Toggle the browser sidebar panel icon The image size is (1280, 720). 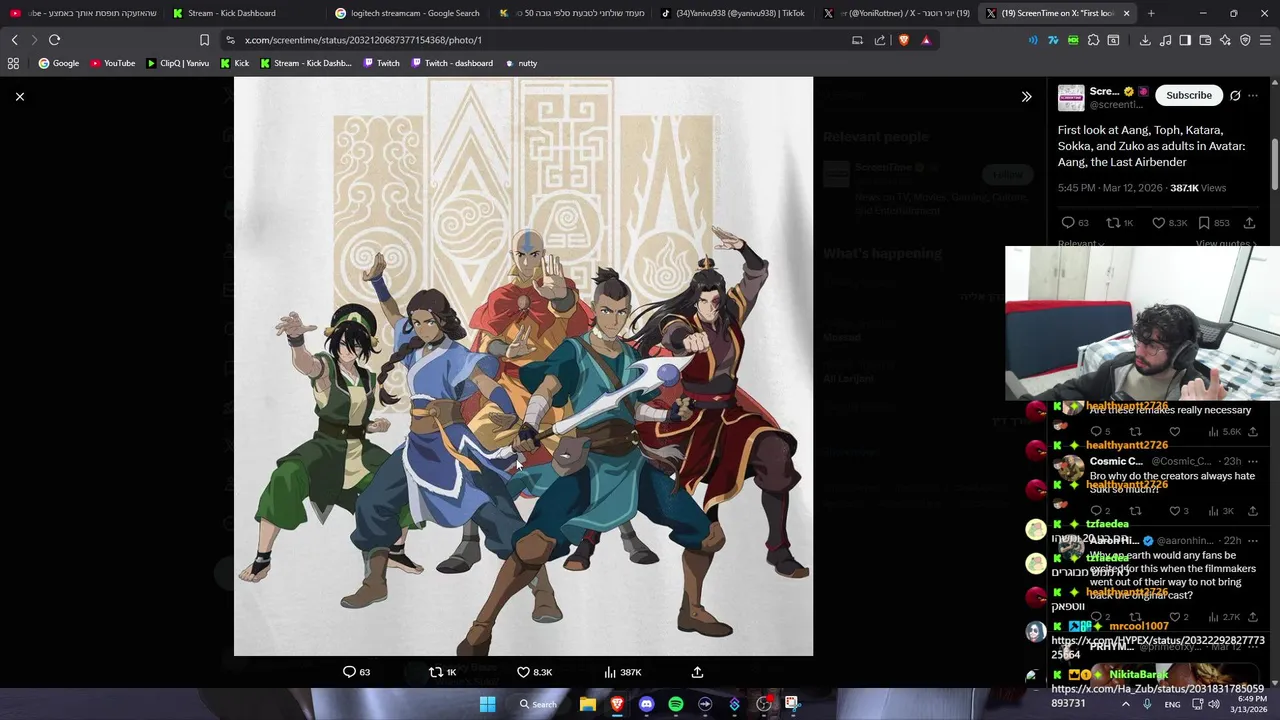(1185, 40)
